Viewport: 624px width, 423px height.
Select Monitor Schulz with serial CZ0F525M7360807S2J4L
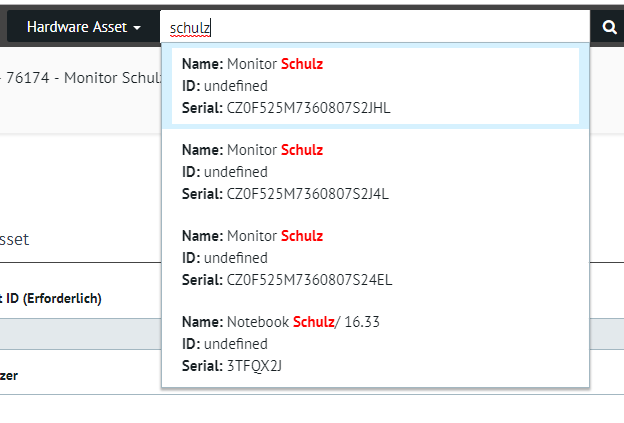375,172
